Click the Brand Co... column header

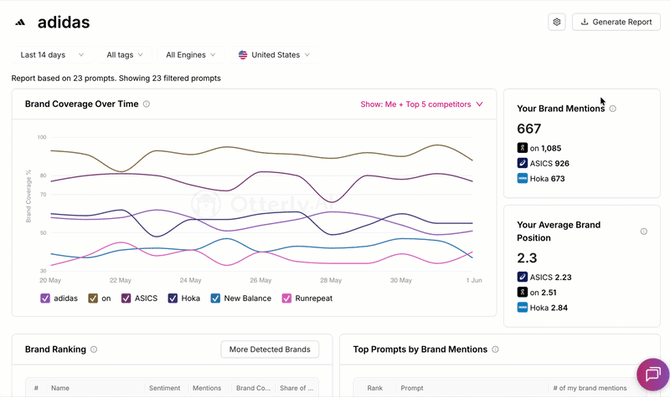(x=253, y=388)
